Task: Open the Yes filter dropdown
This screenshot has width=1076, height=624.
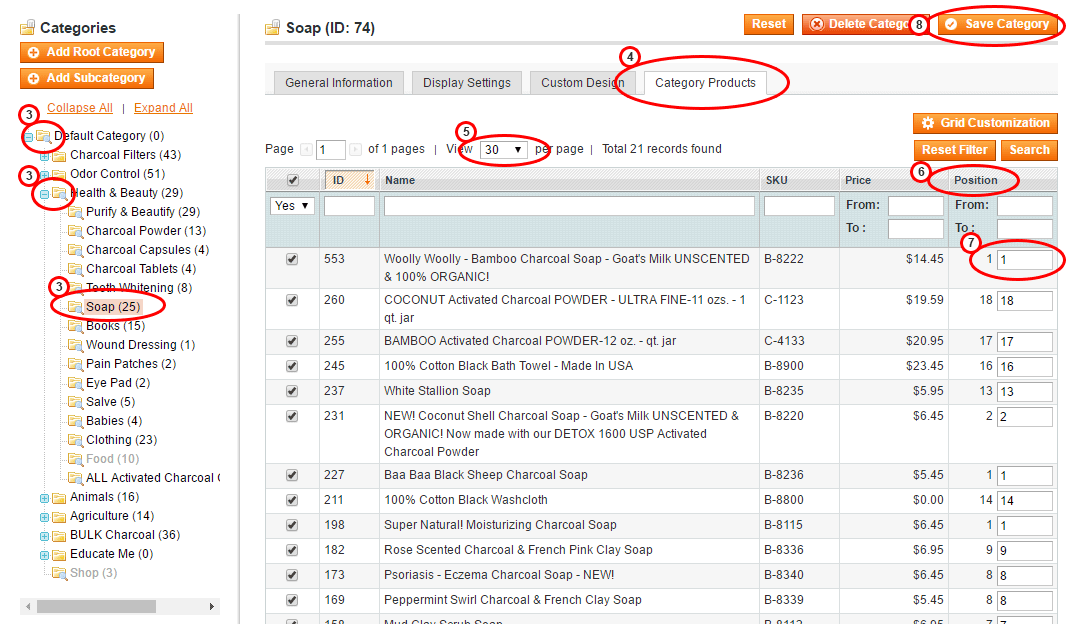Action: pos(292,205)
